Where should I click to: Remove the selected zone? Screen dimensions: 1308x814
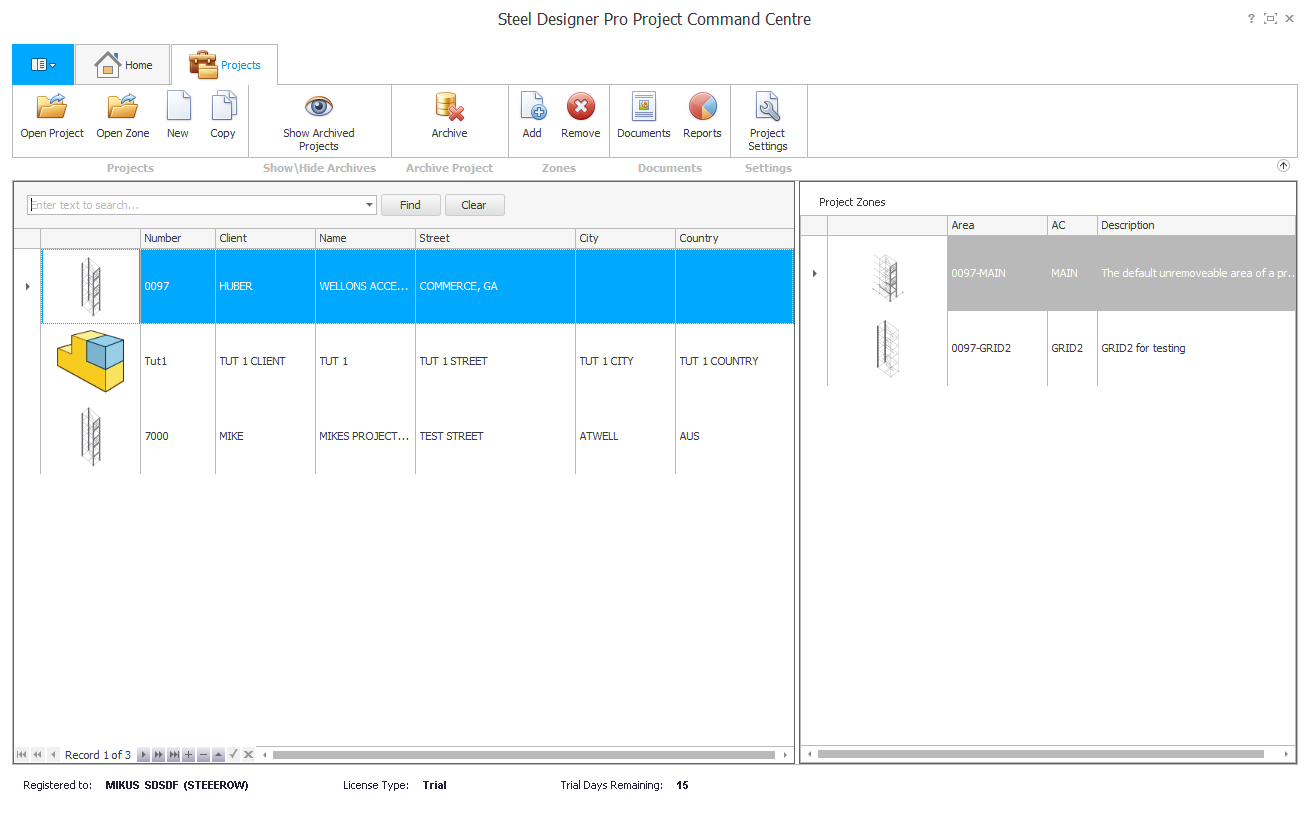click(580, 107)
